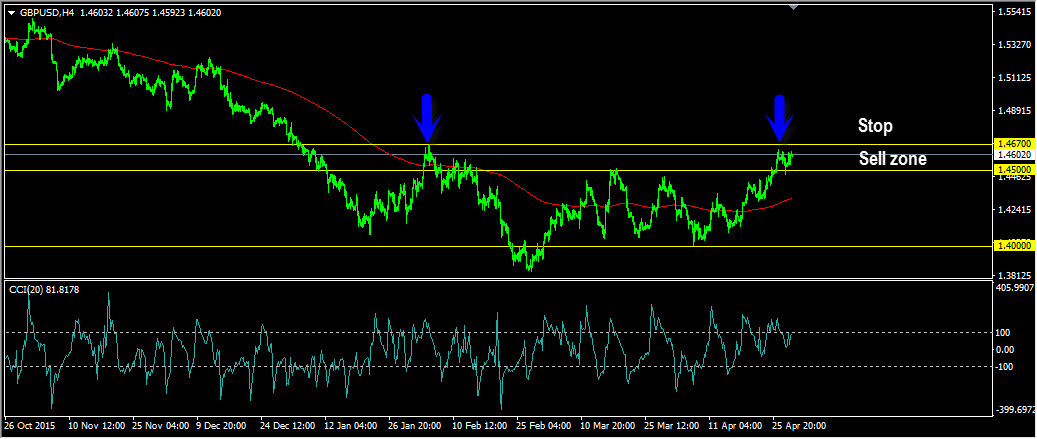Image resolution: width=1037 pixels, height=439 pixels.
Task: Click the 100 level on CCI scale
Action: coord(1003,332)
